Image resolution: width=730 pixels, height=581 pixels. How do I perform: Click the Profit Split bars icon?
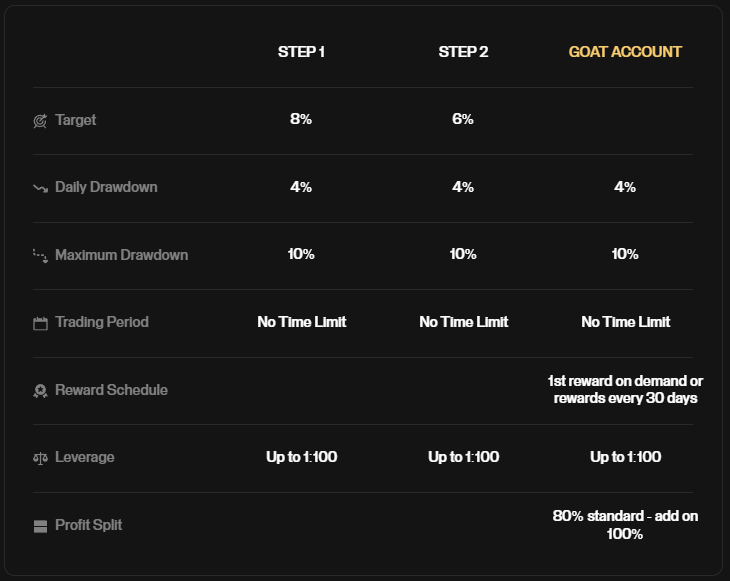coord(41,526)
